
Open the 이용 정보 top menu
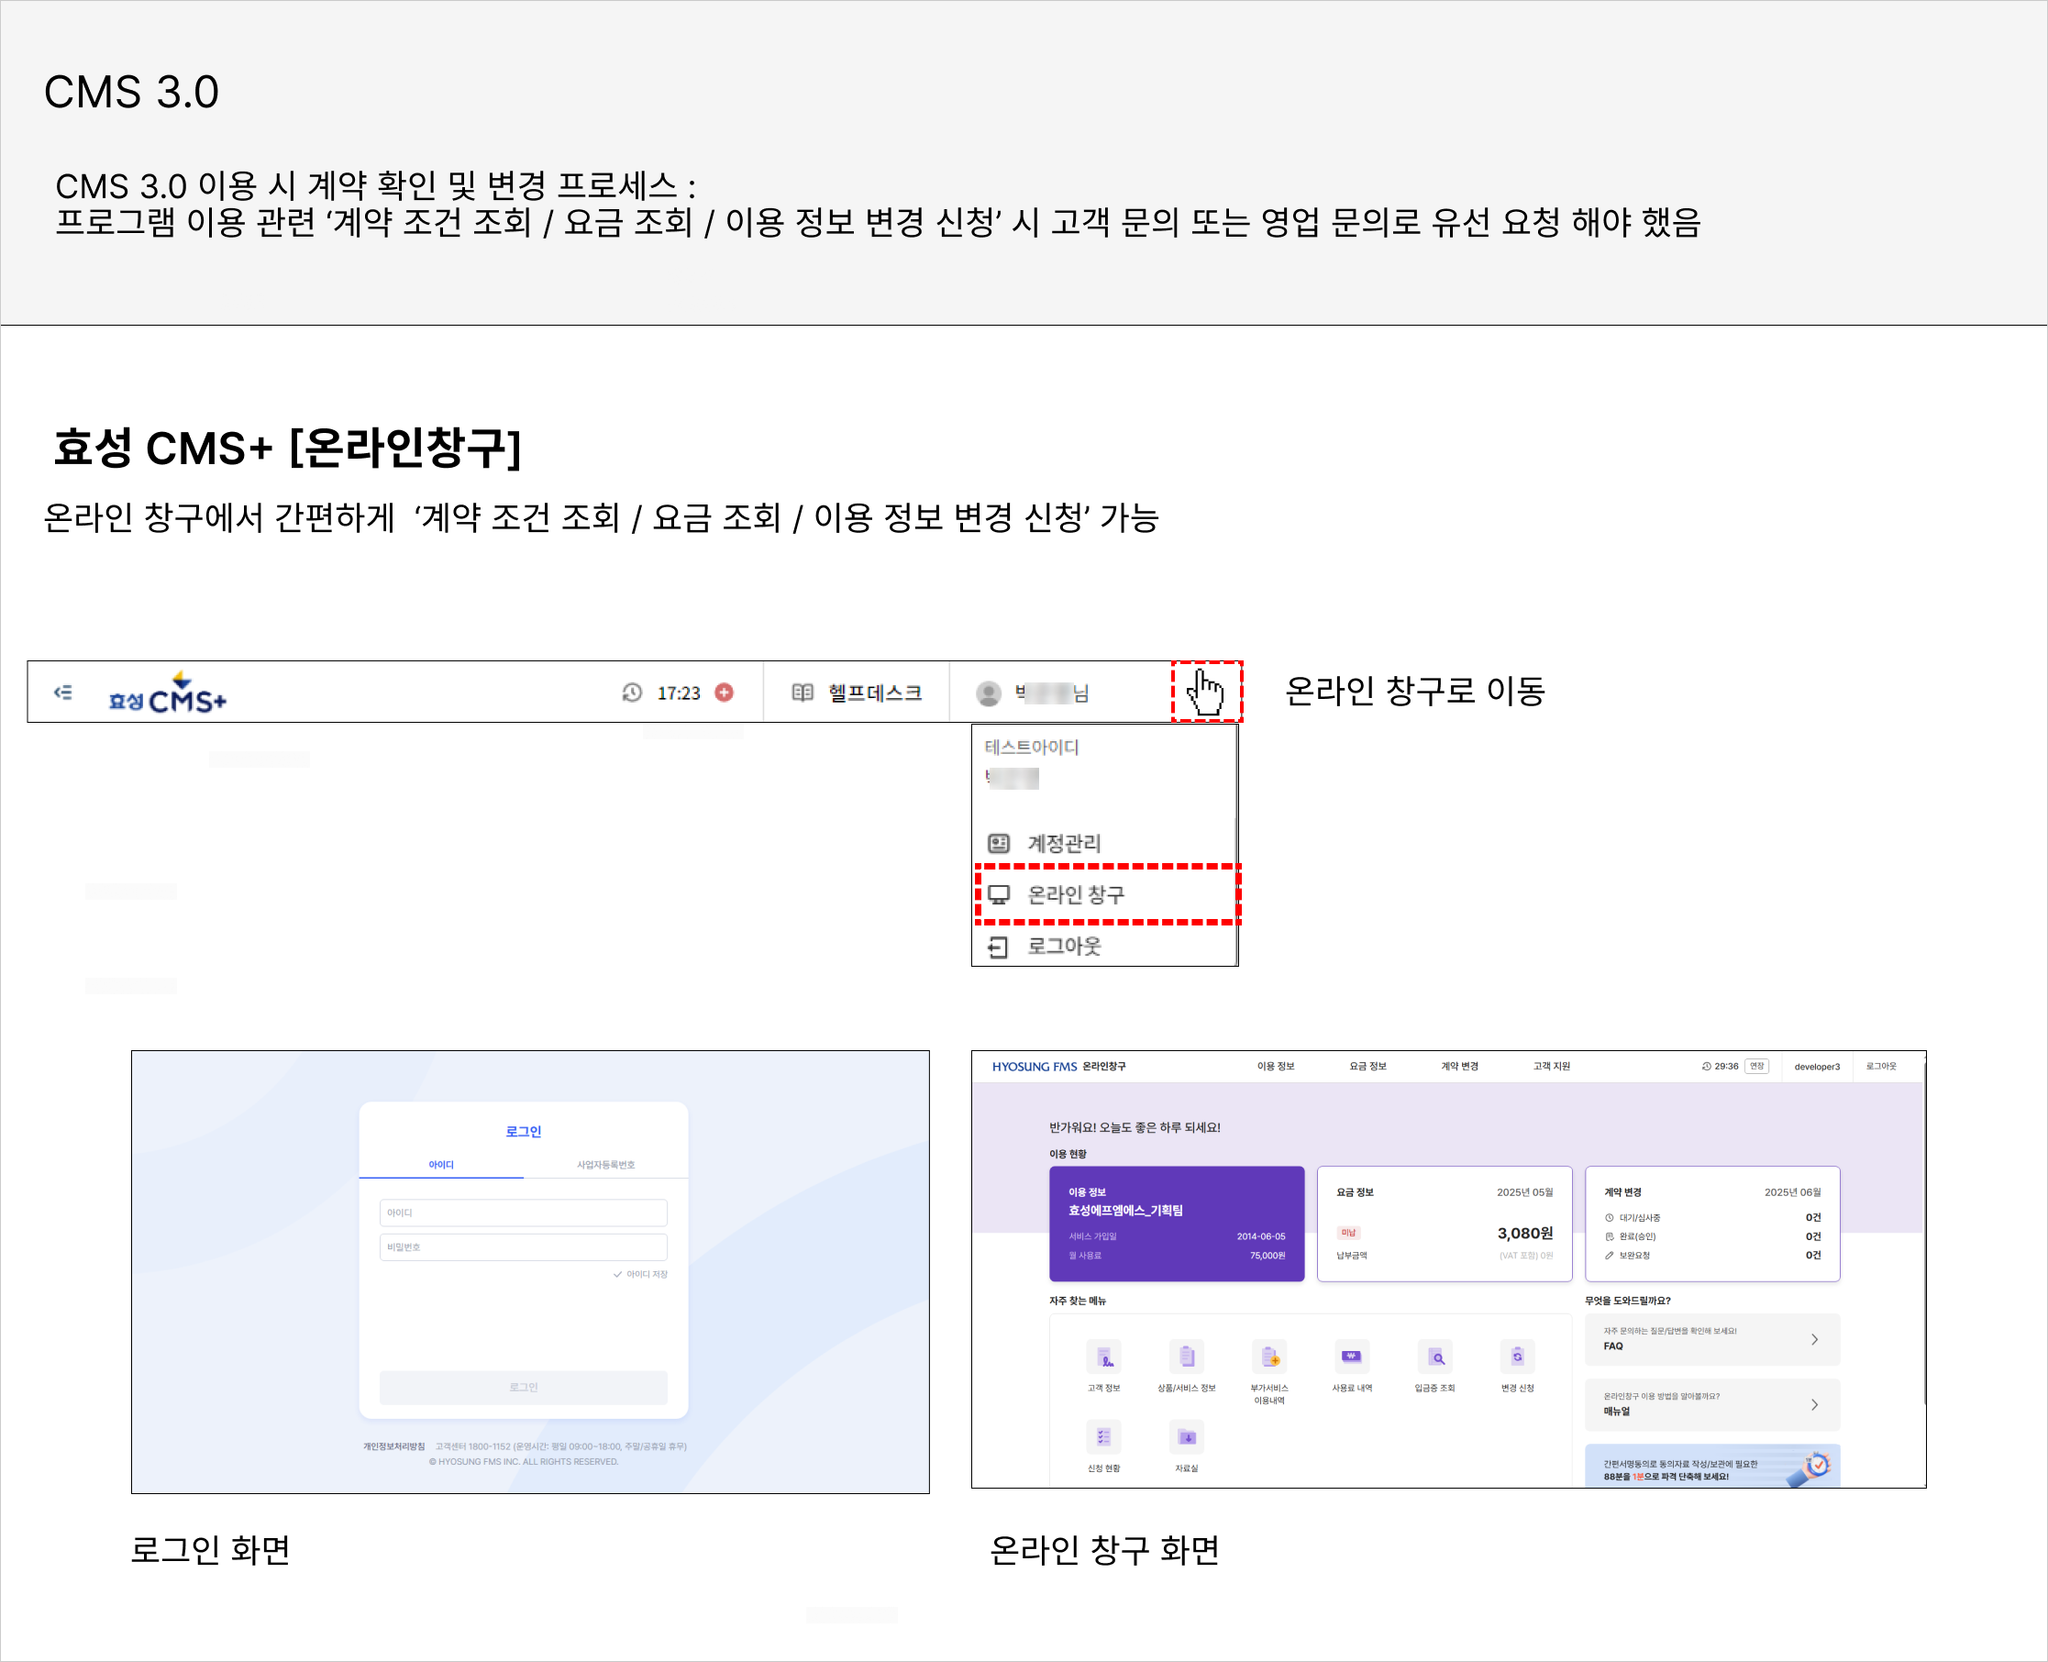click(x=1275, y=1066)
